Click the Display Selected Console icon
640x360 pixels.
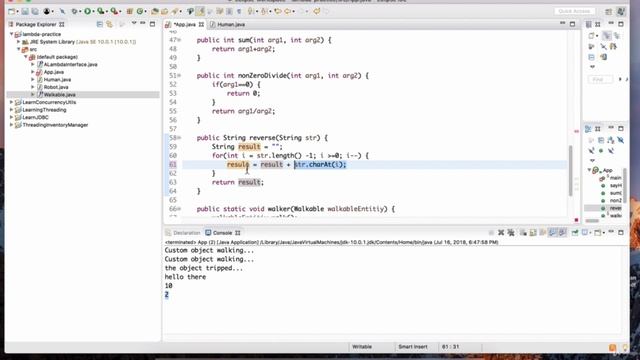click(586, 233)
